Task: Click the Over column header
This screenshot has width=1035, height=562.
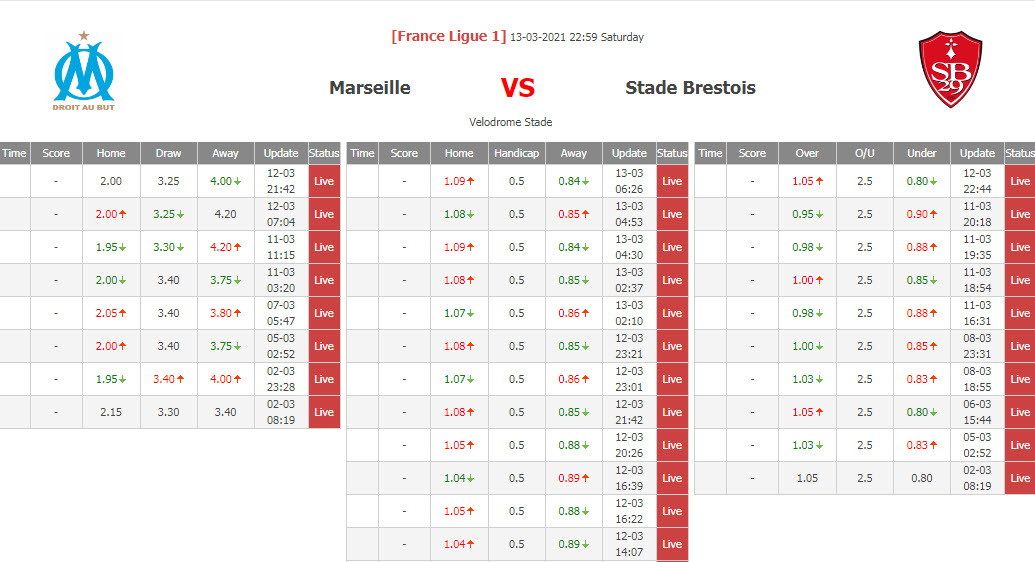Action: 807,153
